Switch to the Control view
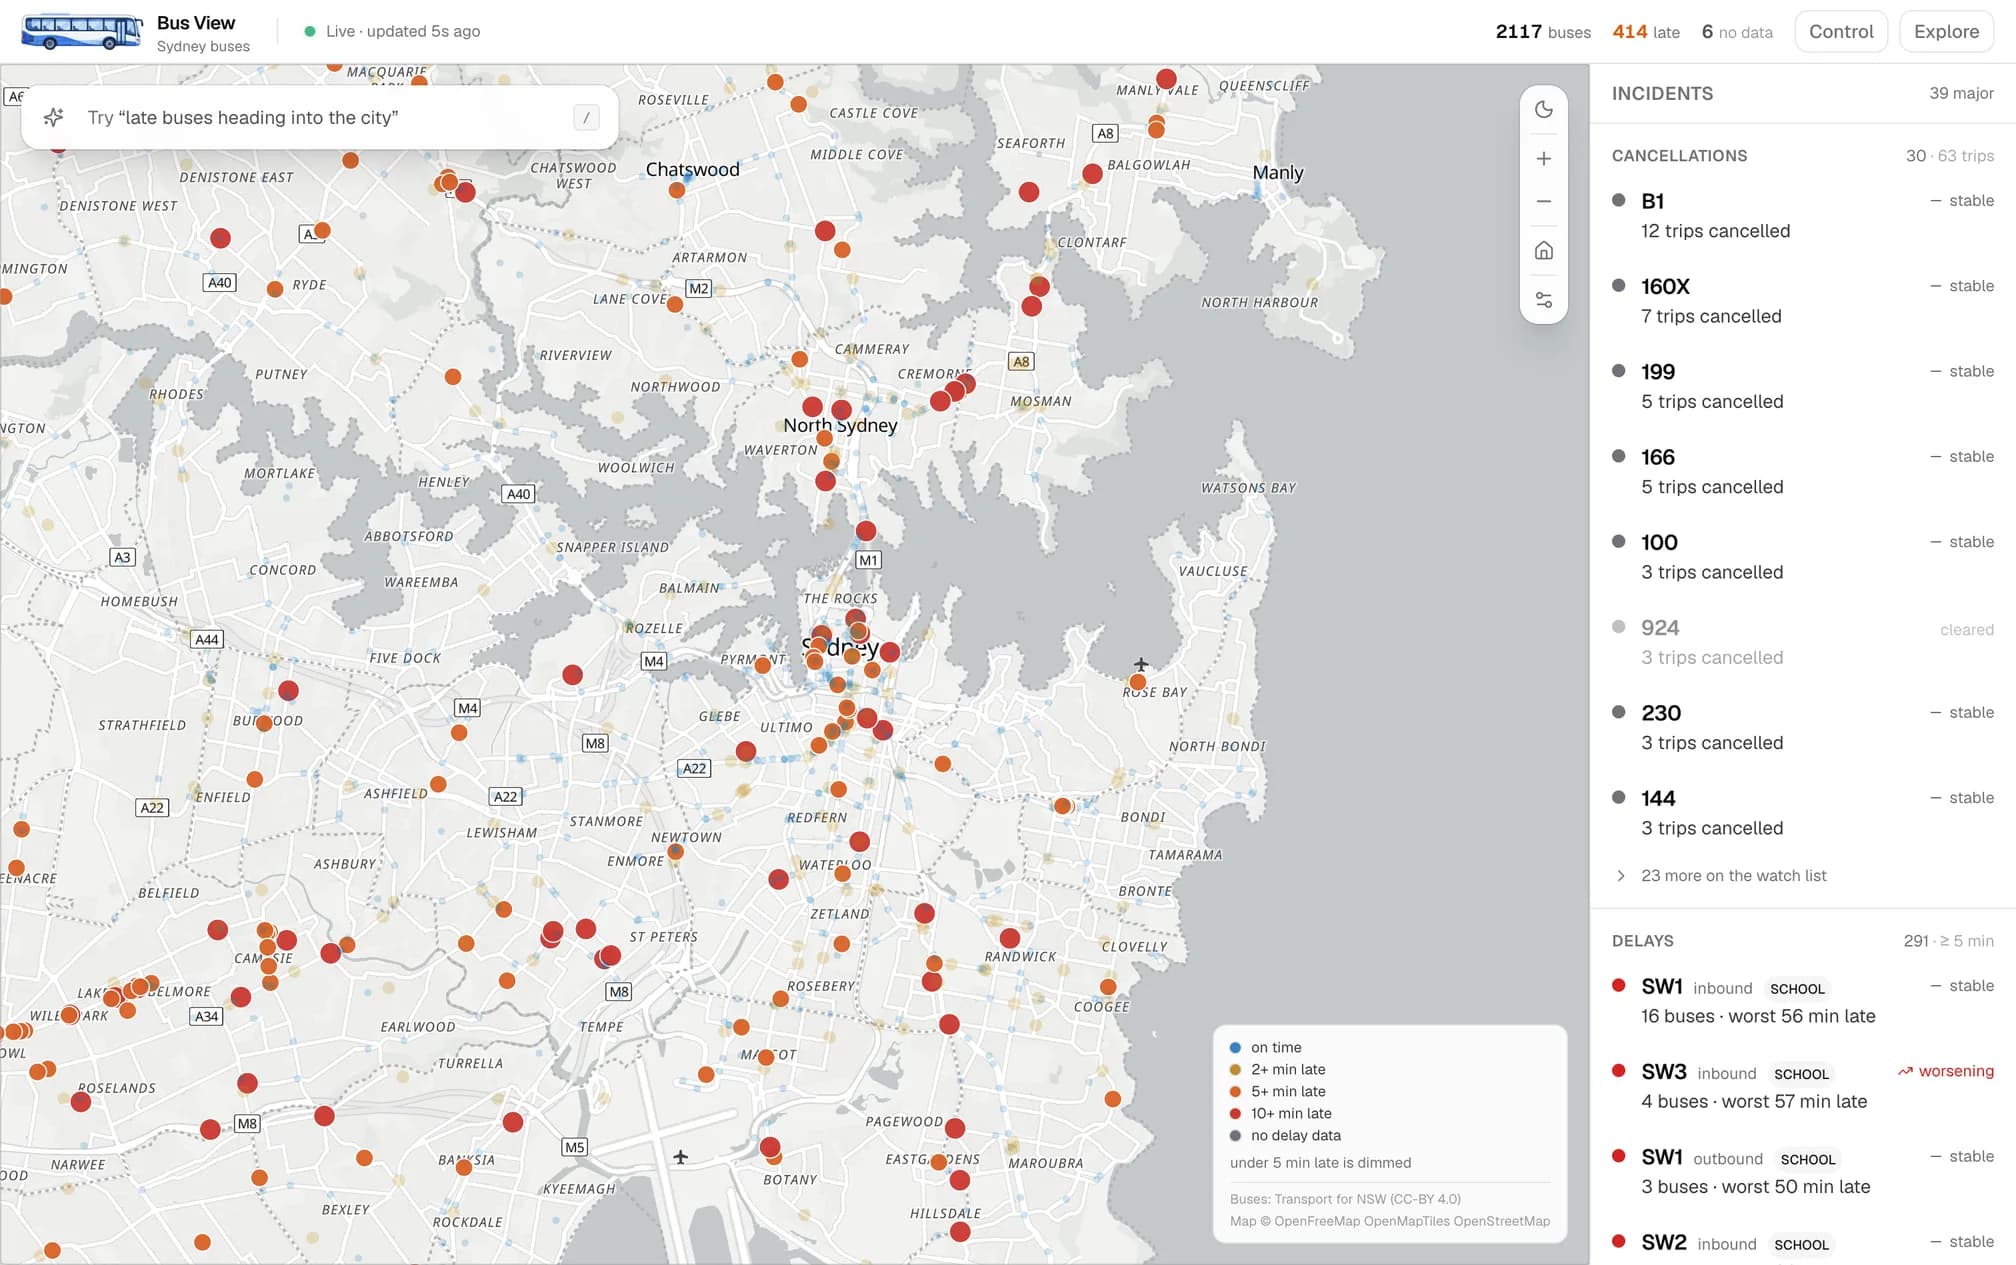This screenshot has height=1265, width=2016. 1841,32
